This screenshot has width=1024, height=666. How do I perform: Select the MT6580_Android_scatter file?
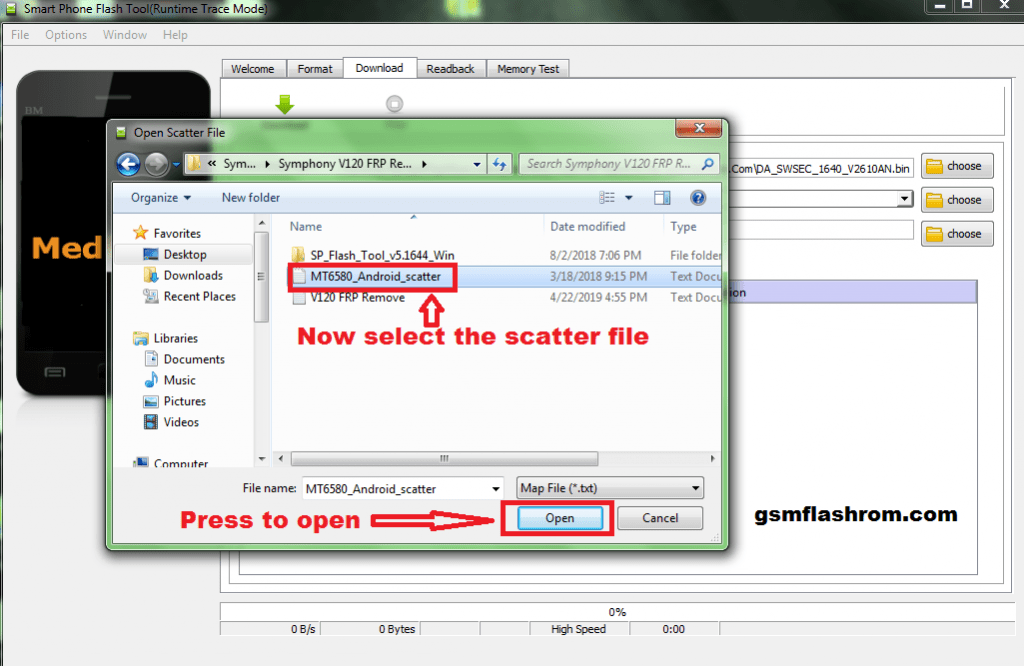(376, 276)
